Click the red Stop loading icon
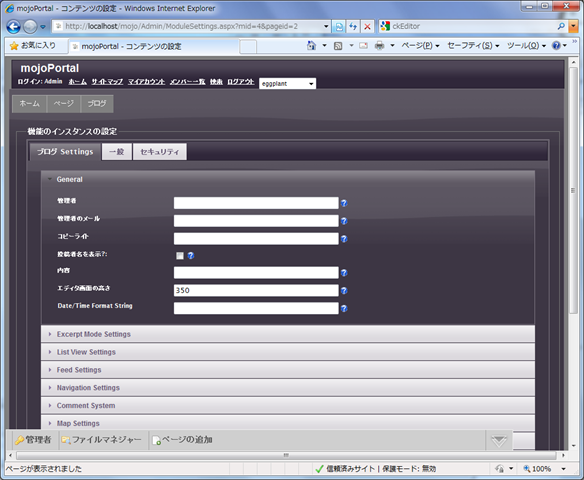Screen dimensions: 584x480 pos(367,26)
